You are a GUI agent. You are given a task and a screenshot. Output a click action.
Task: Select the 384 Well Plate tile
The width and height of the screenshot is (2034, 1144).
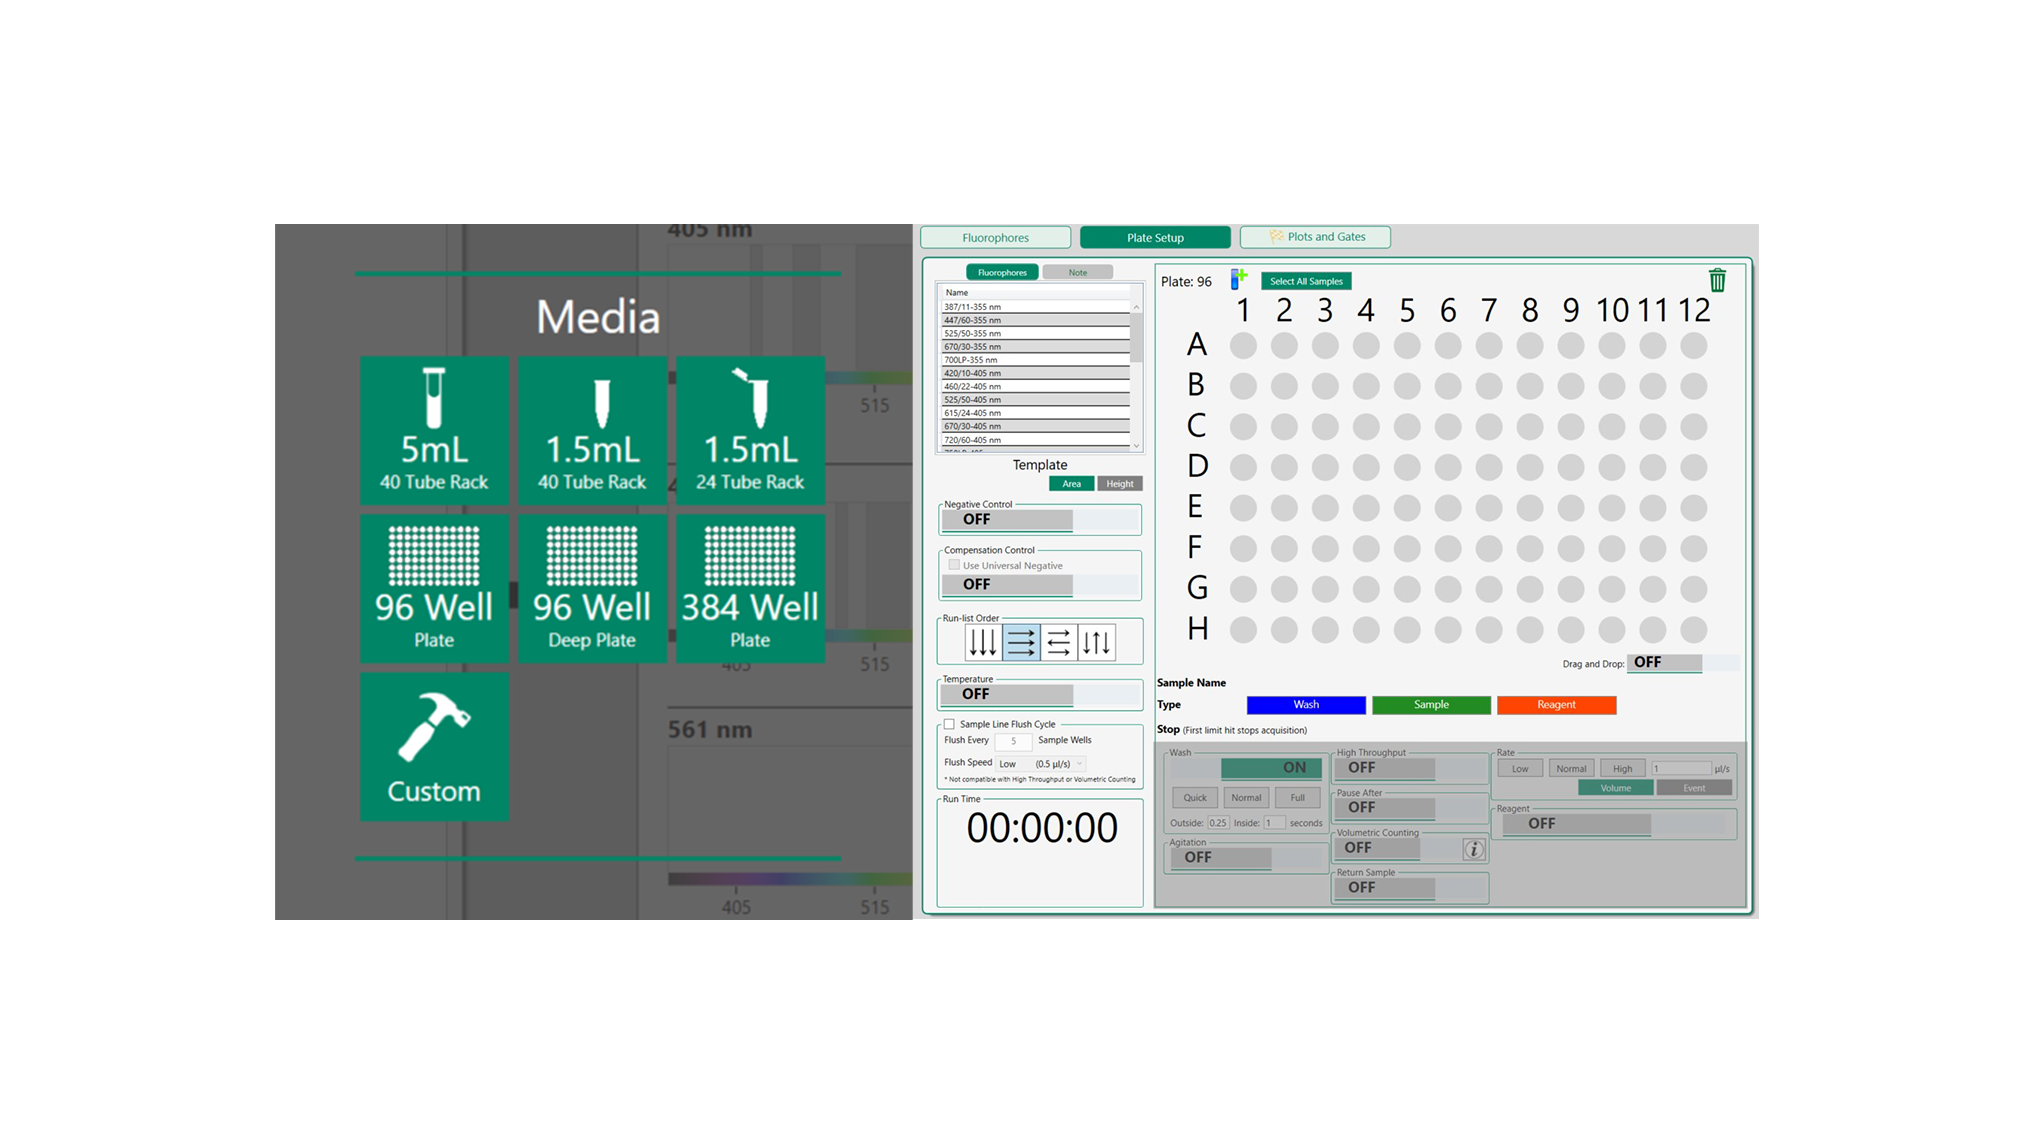[749, 586]
